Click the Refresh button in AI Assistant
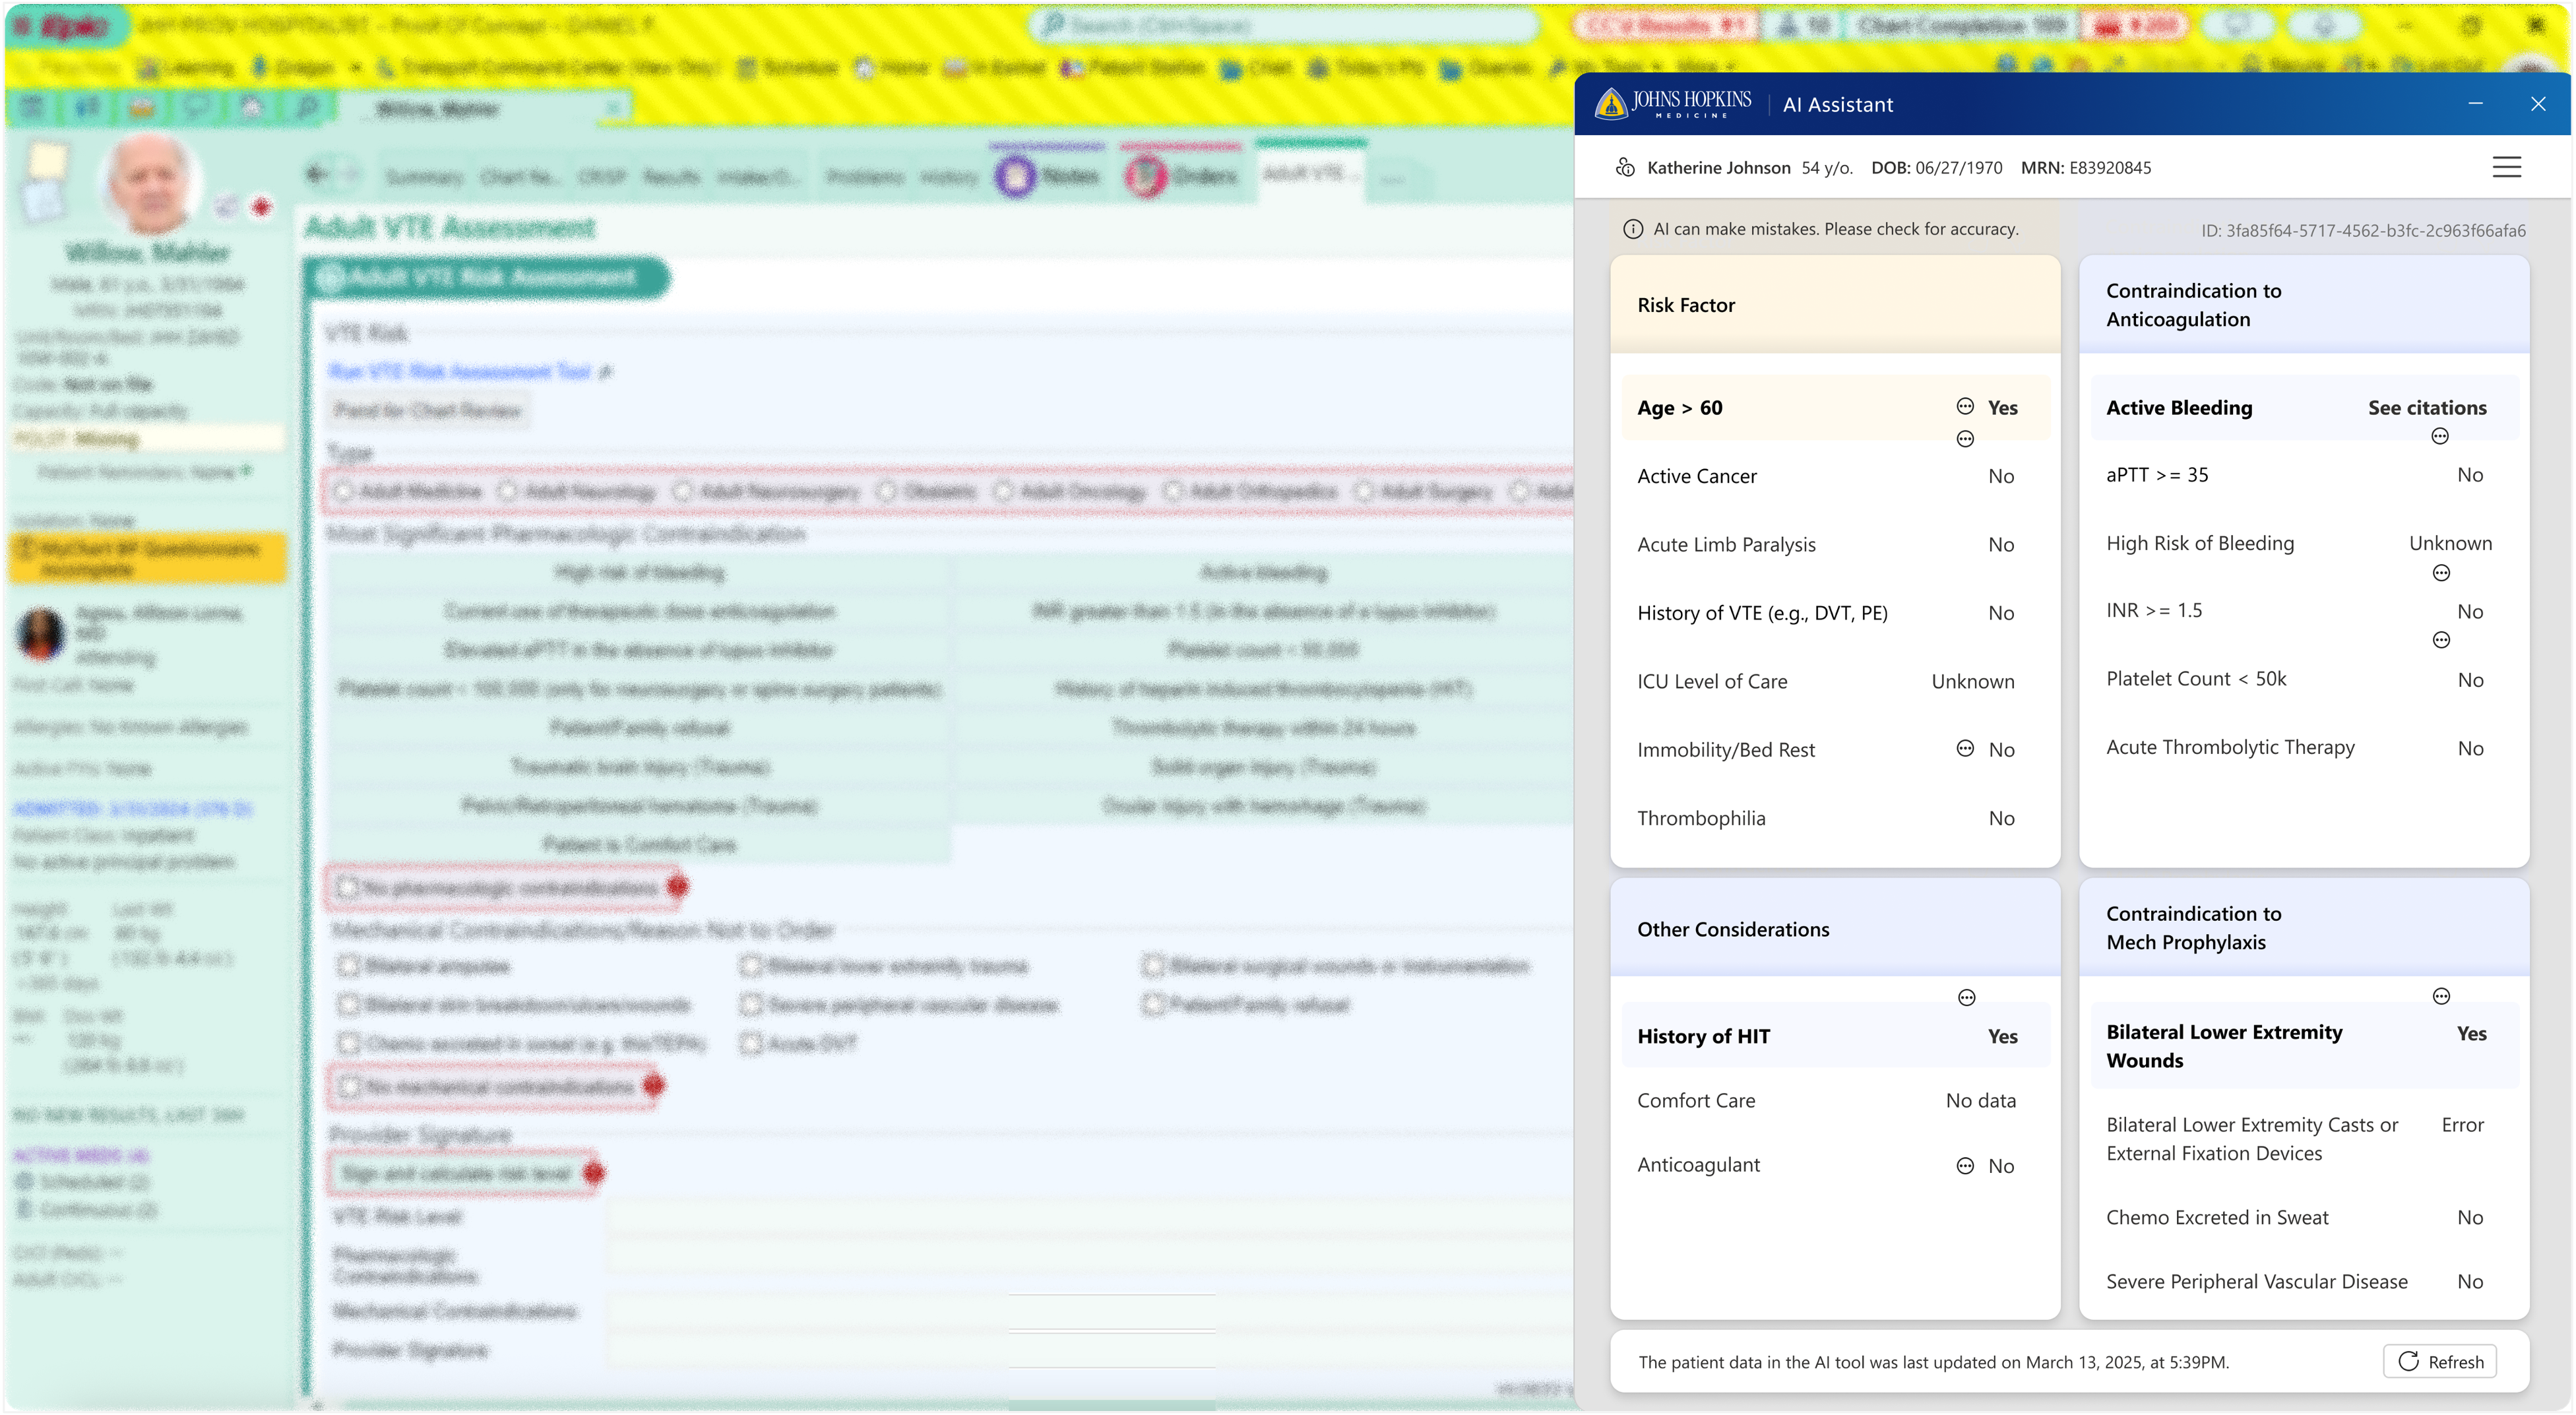 [2439, 1361]
